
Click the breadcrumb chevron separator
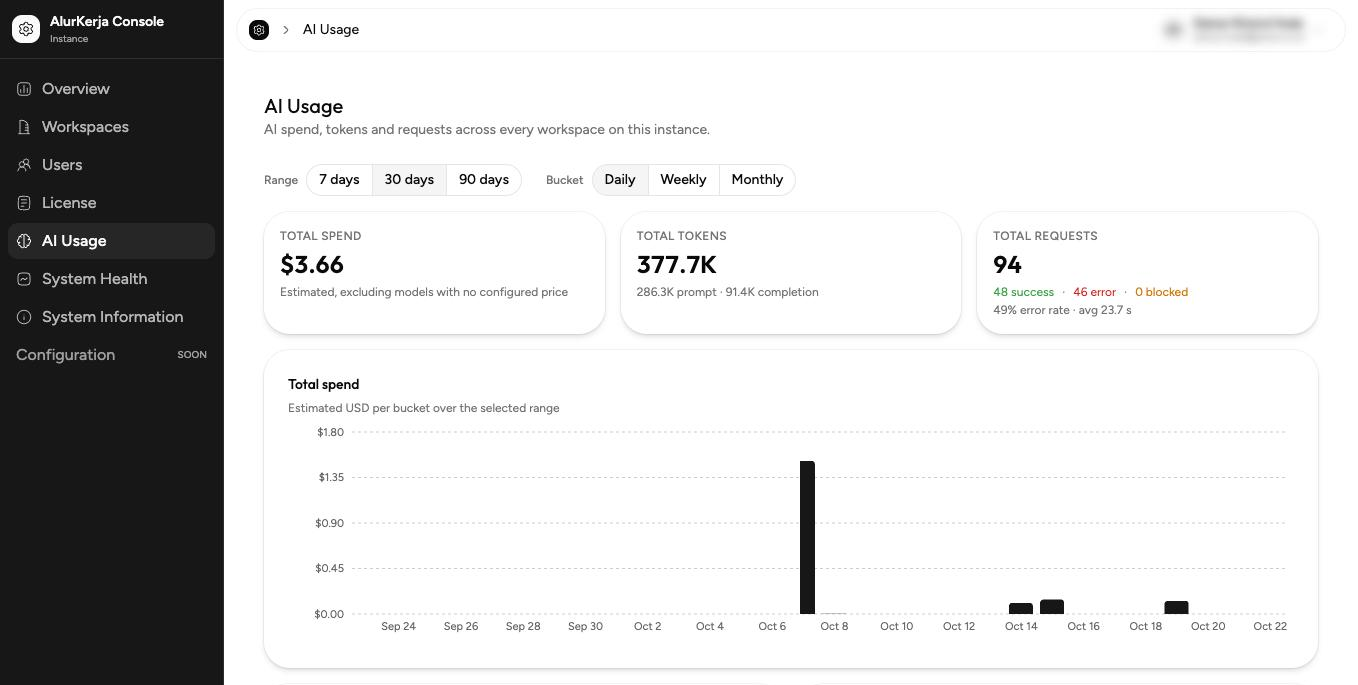pyautogui.click(x=286, y=30)
